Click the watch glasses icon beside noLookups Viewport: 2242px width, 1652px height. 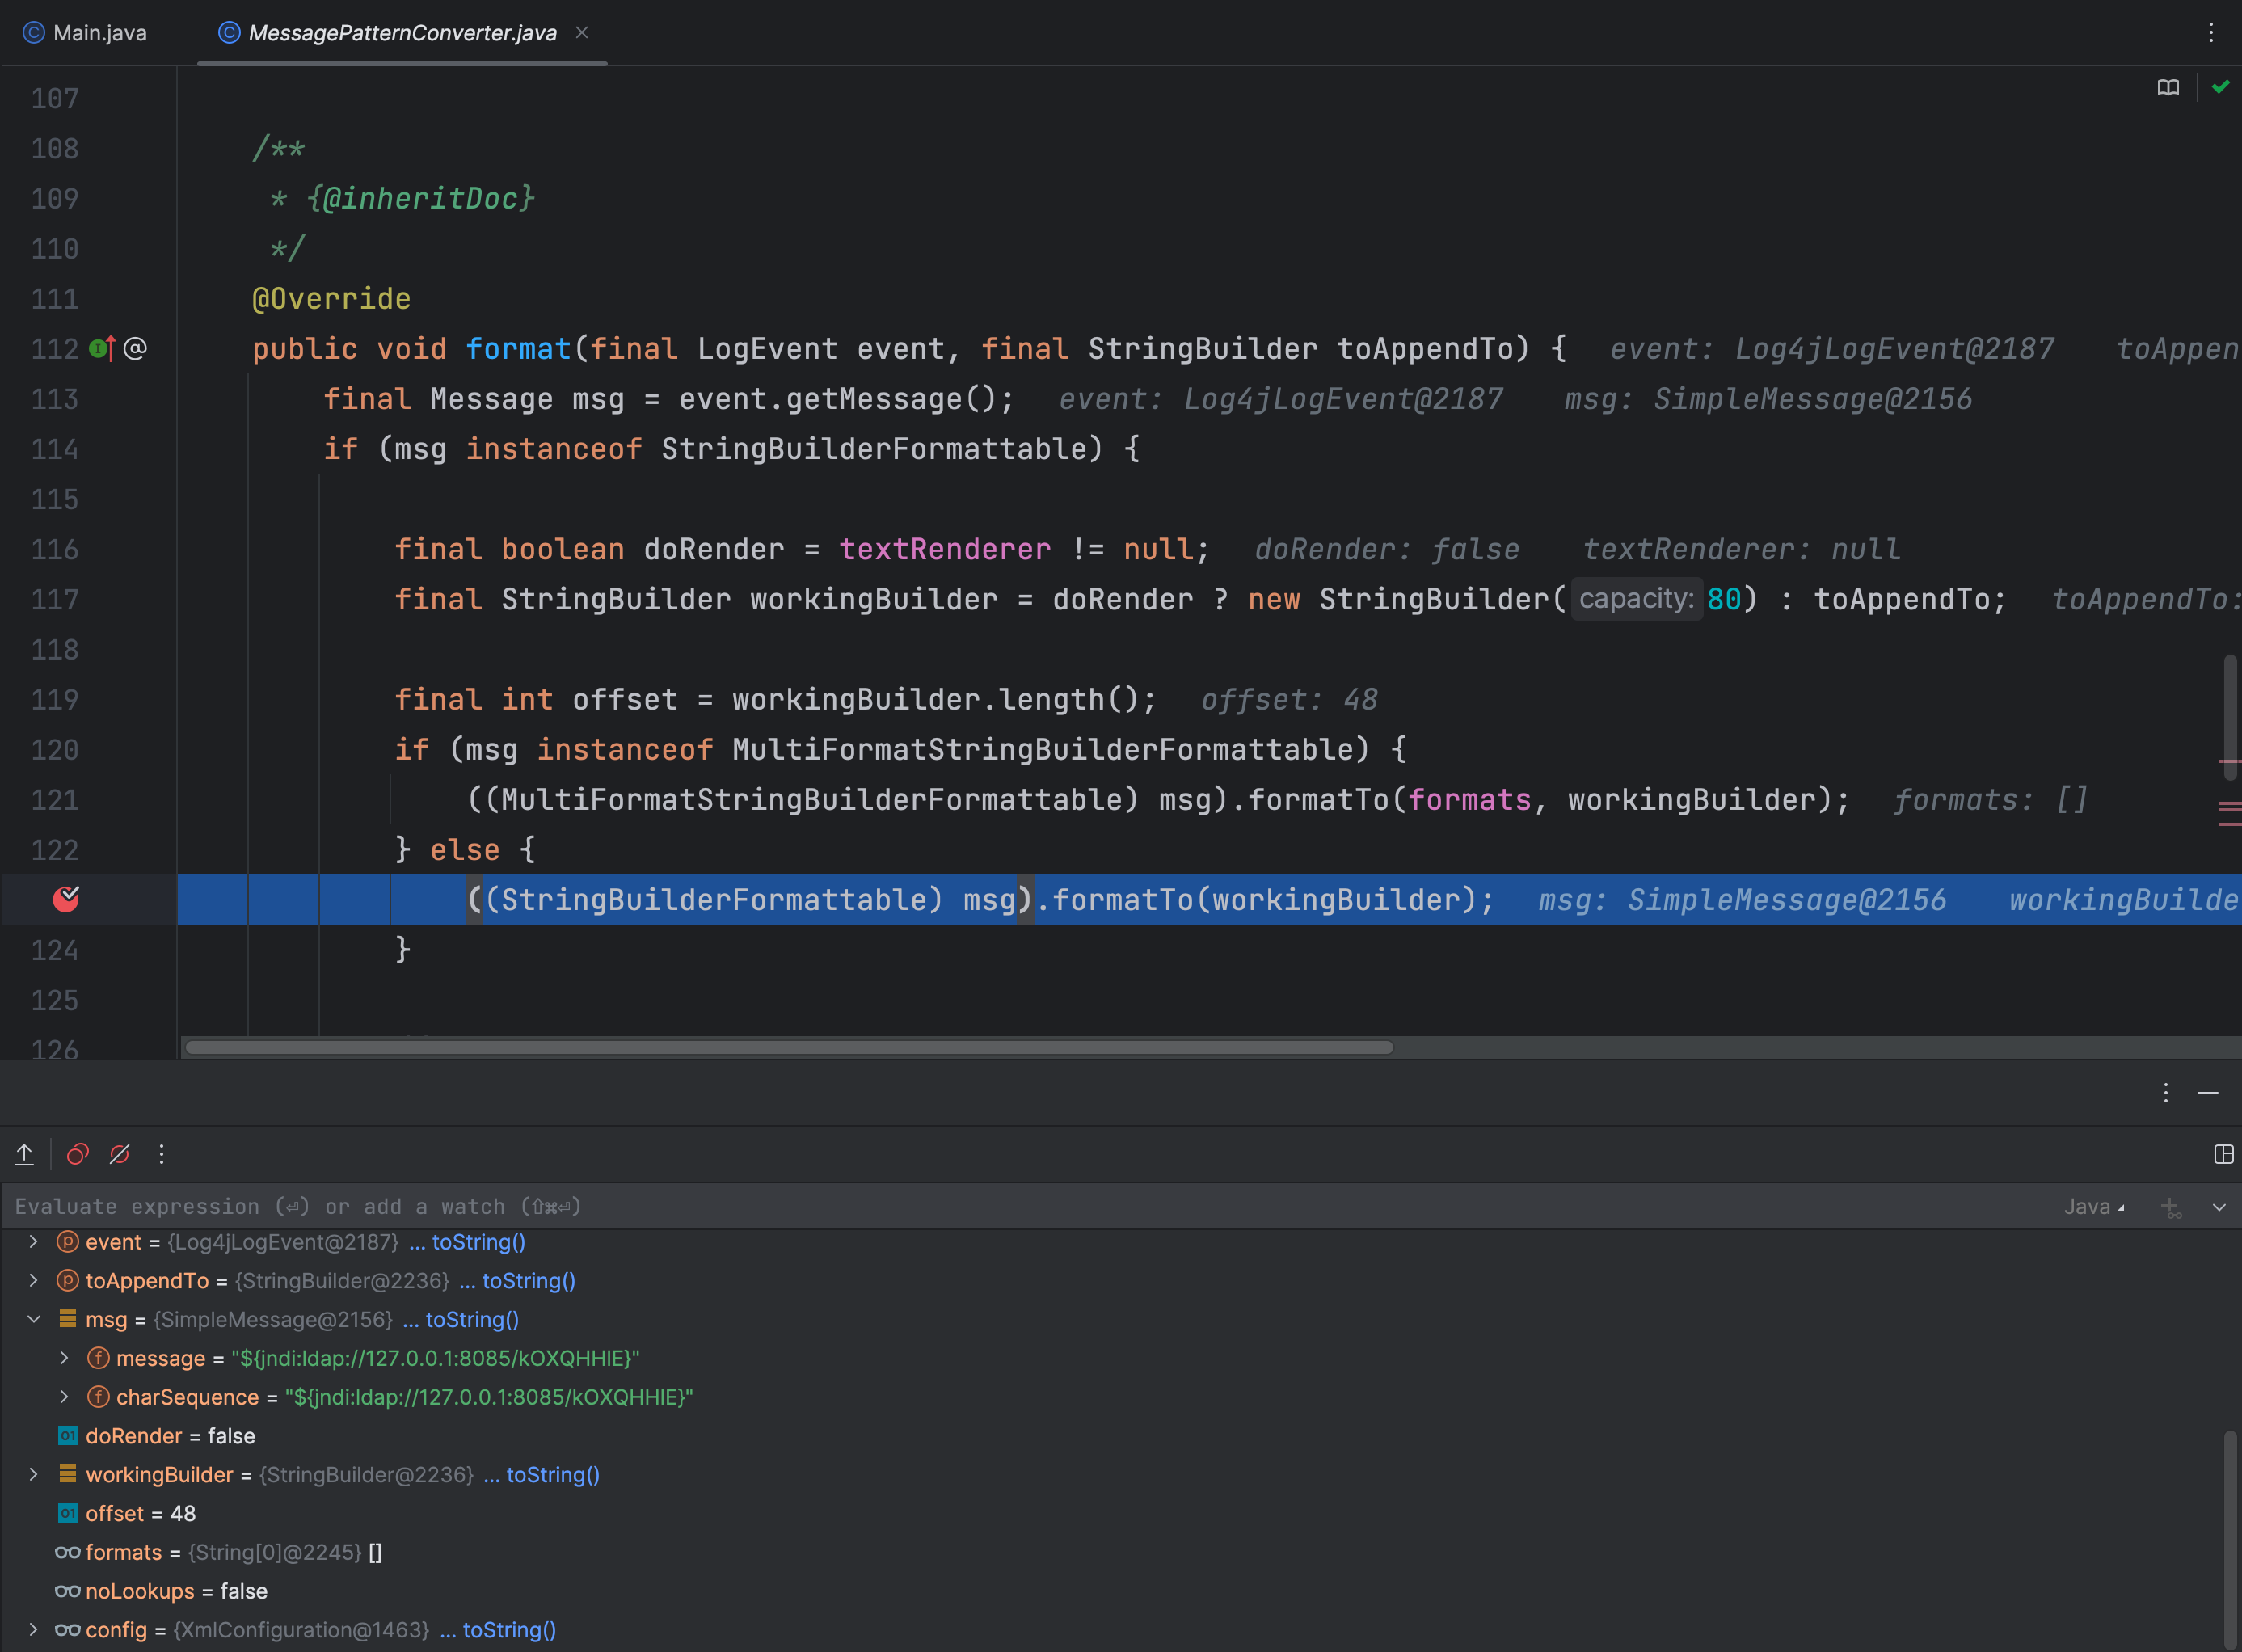point(67,1591)
